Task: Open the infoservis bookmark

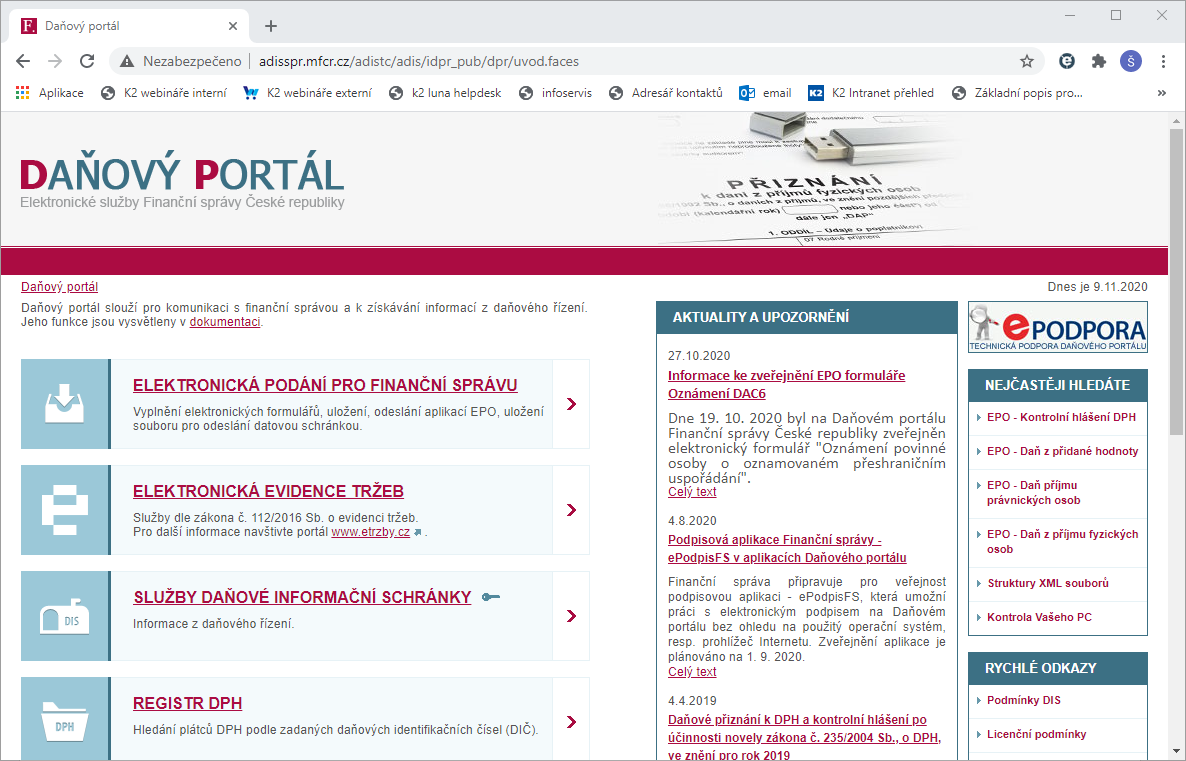Action: [555, 93]
